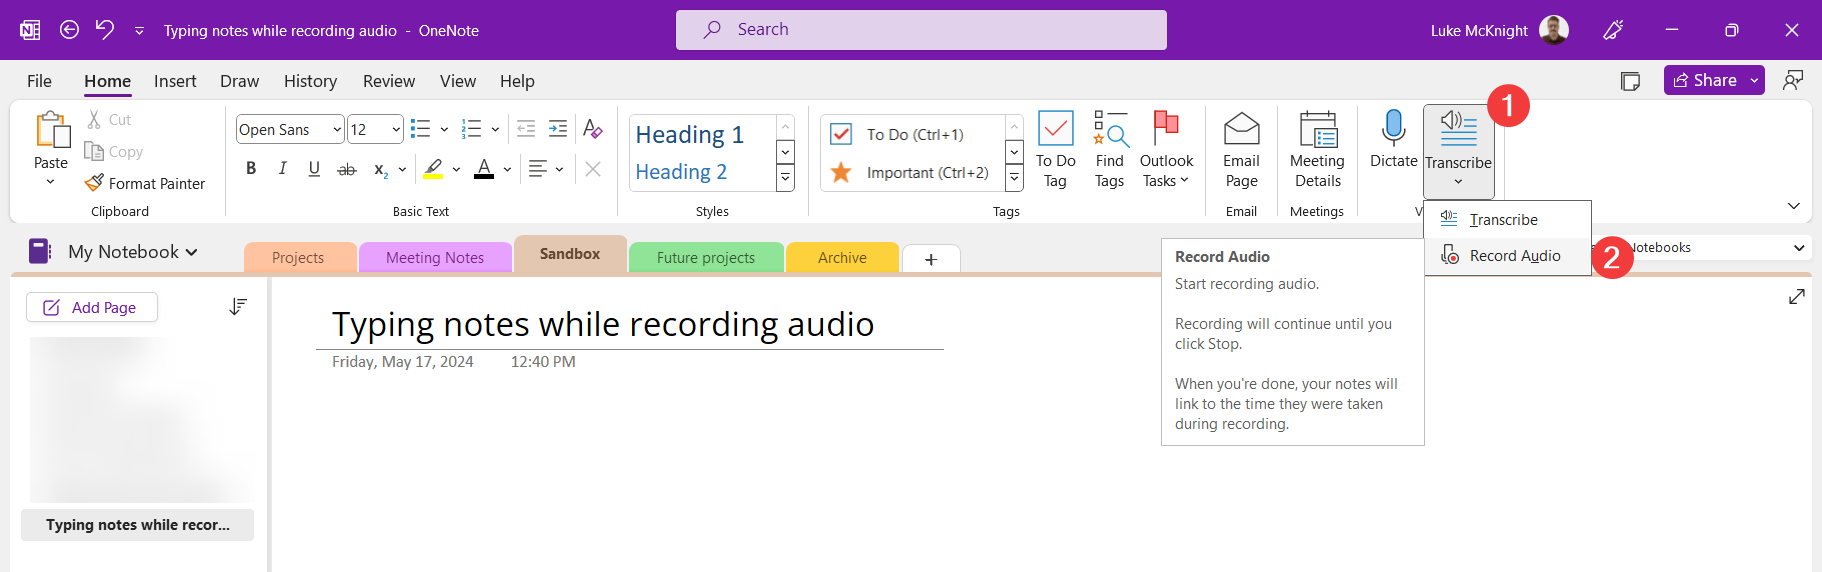Image resolution: width=1822 pixels, height=572 pixels.
Task: Select the 'Typing notes while recor...' page
Action: pos(138,525)
